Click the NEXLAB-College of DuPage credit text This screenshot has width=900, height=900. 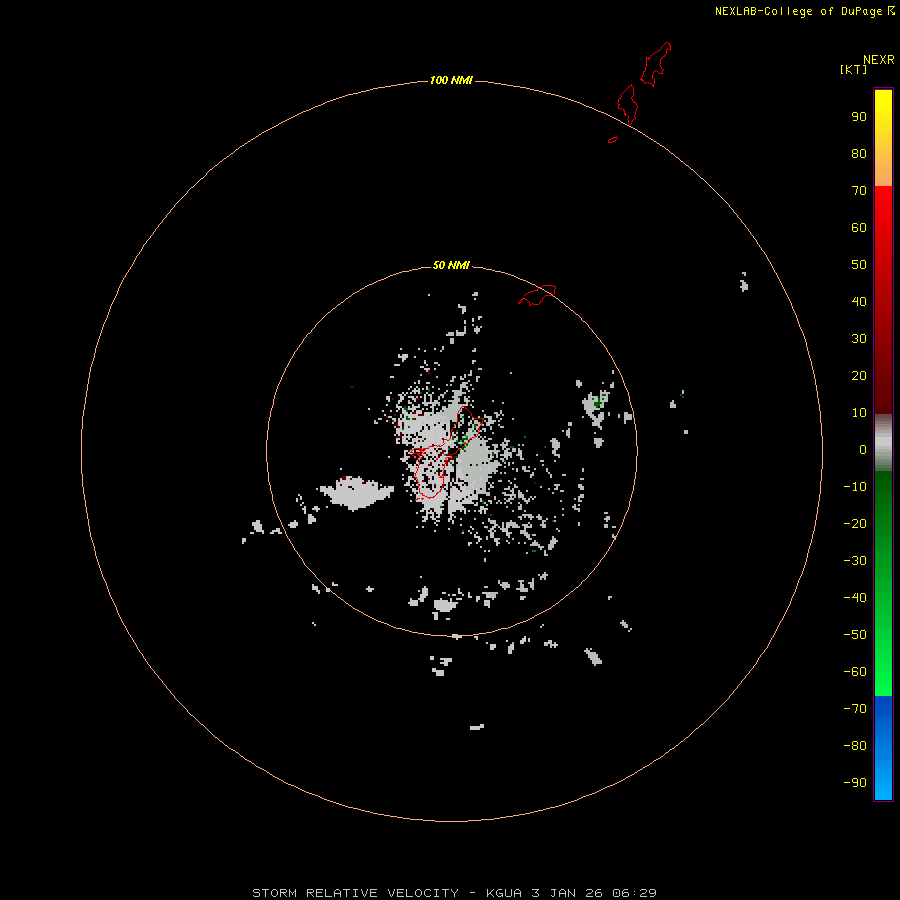tap(804, 11)
